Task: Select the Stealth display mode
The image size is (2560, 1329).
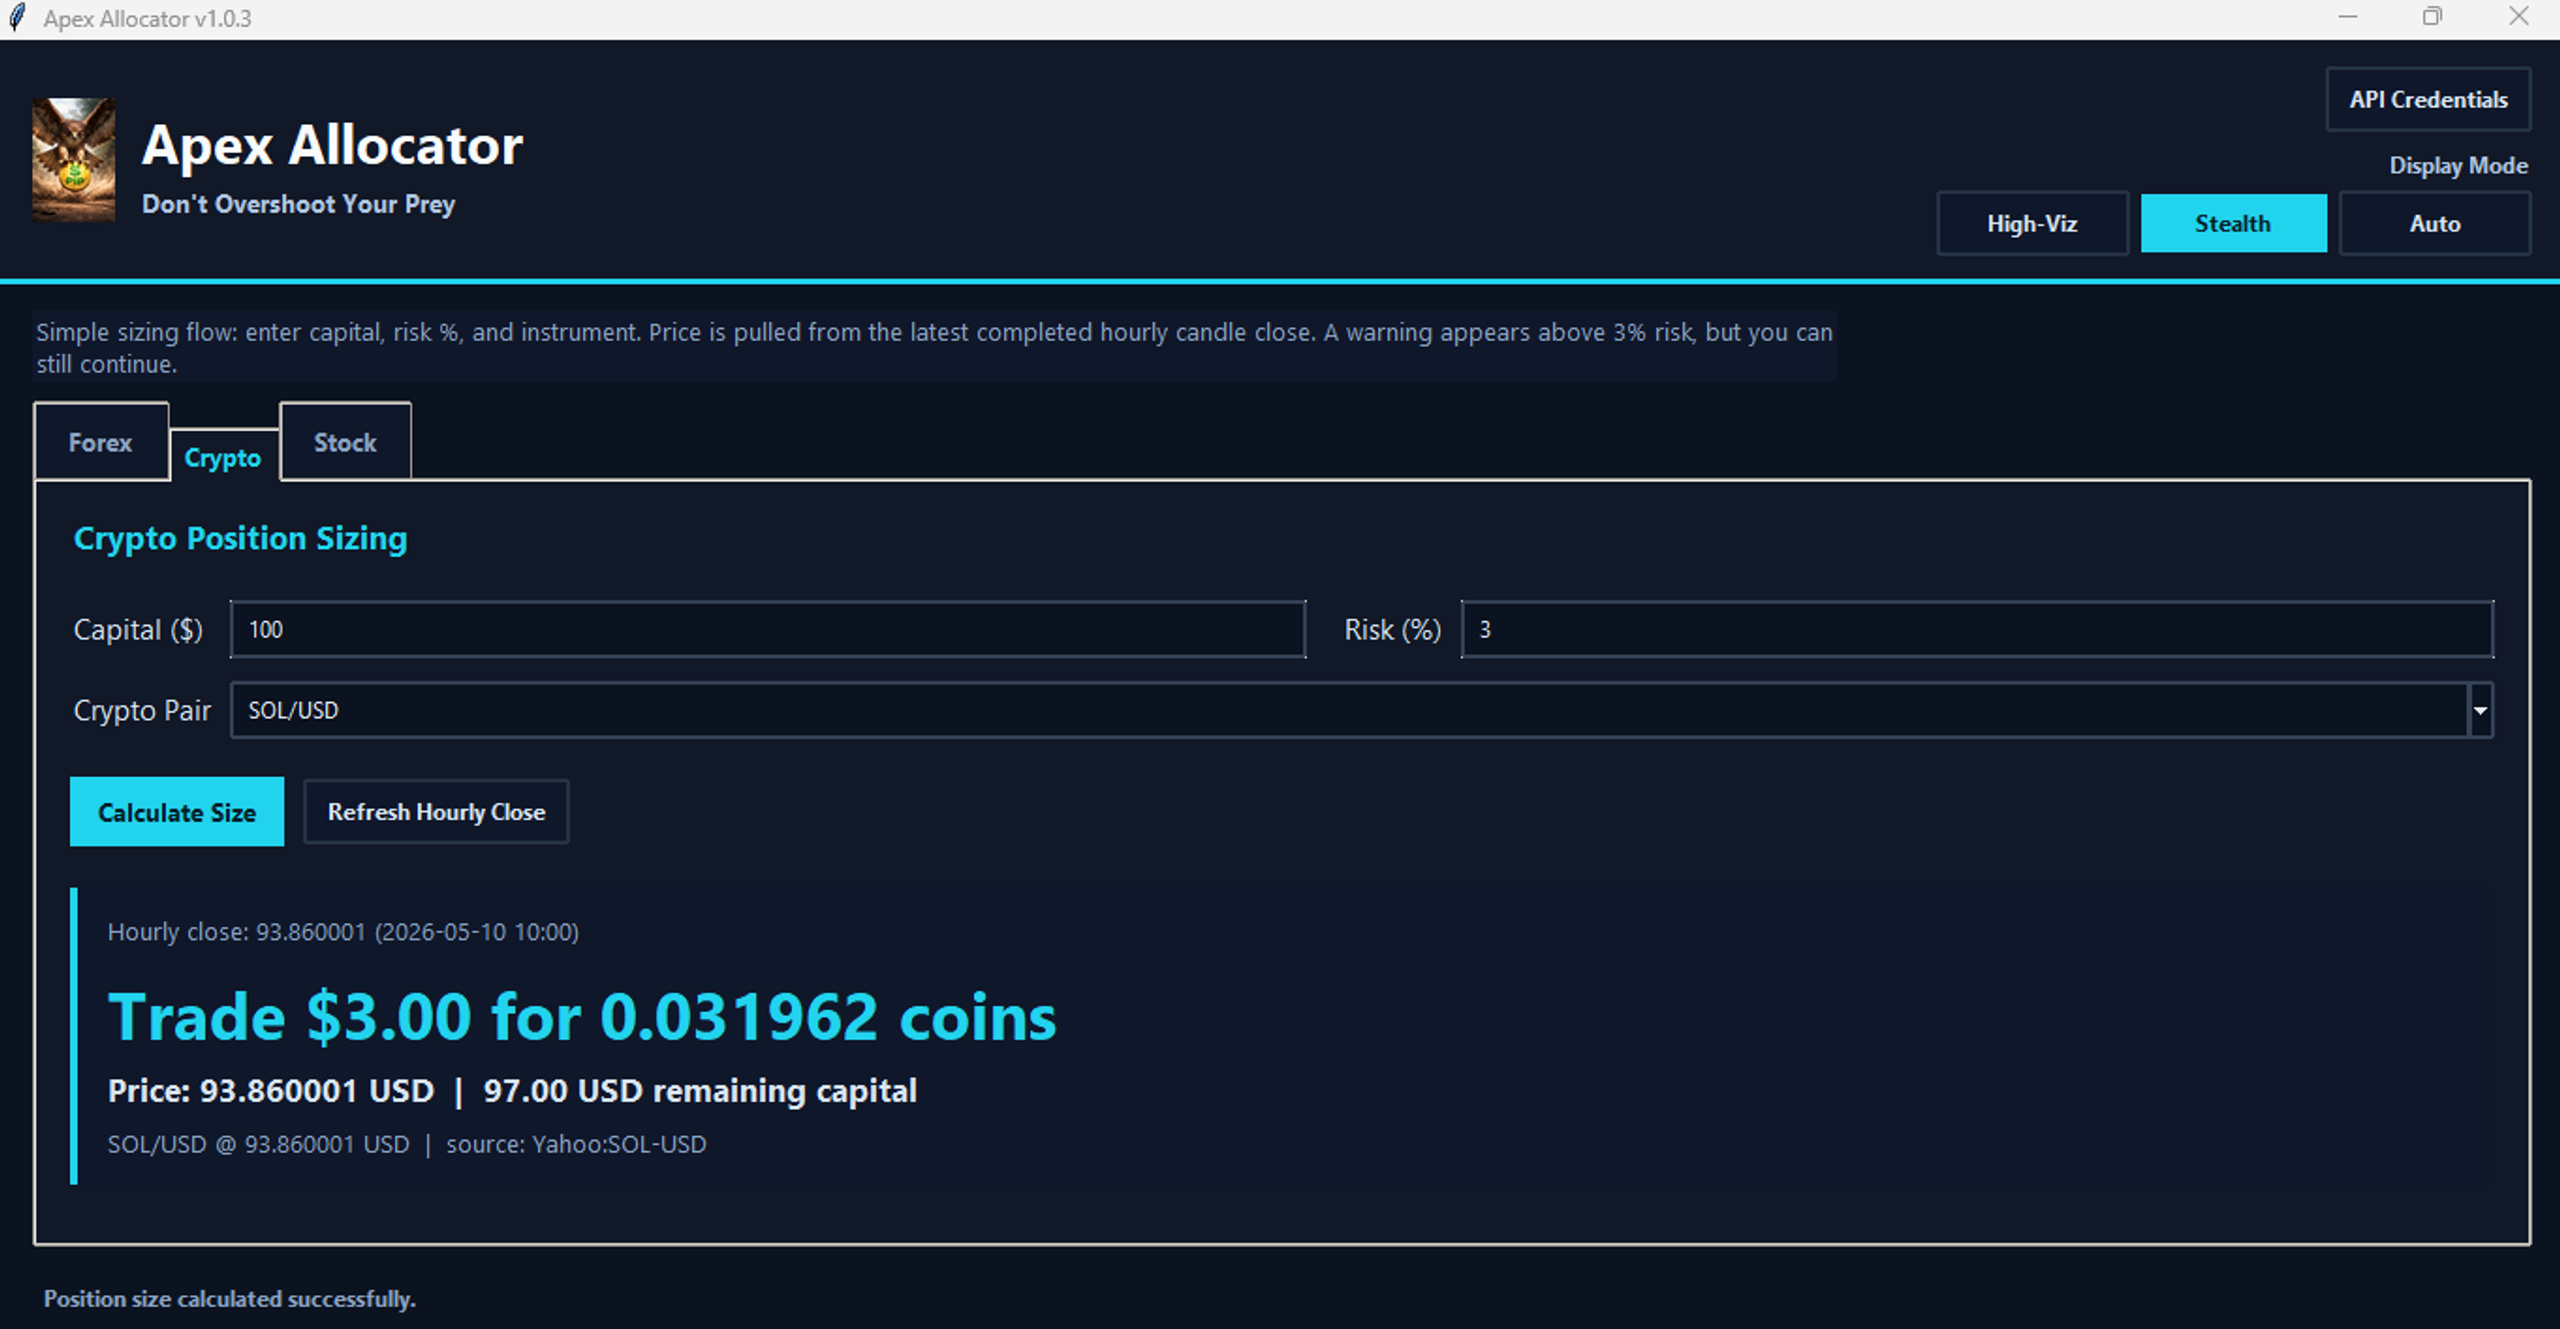Action: (x=2233, y=223)
